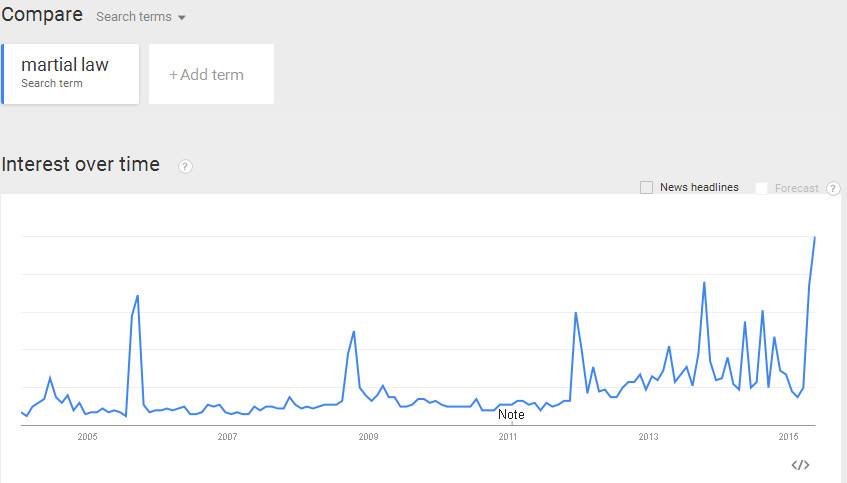This screenshot has height=483, width=847.
Task: Click the 2013 label on the time axis
Action: coord(648,437)
